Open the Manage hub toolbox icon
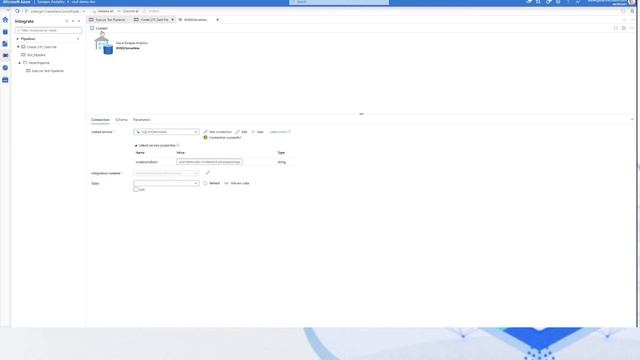640x360 pixels. (5, 80)
